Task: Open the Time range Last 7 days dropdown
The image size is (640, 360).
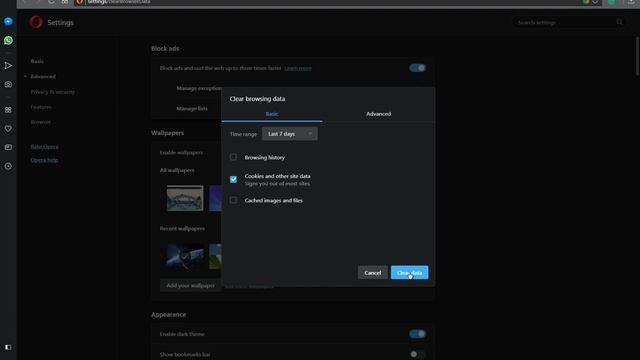Action: (x=289, y=134)
